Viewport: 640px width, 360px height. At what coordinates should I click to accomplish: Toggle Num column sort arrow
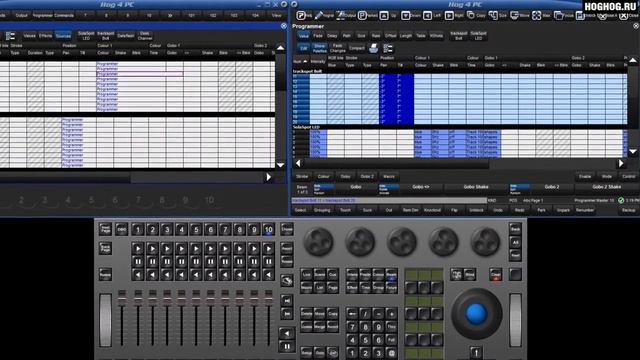point(305,61)
